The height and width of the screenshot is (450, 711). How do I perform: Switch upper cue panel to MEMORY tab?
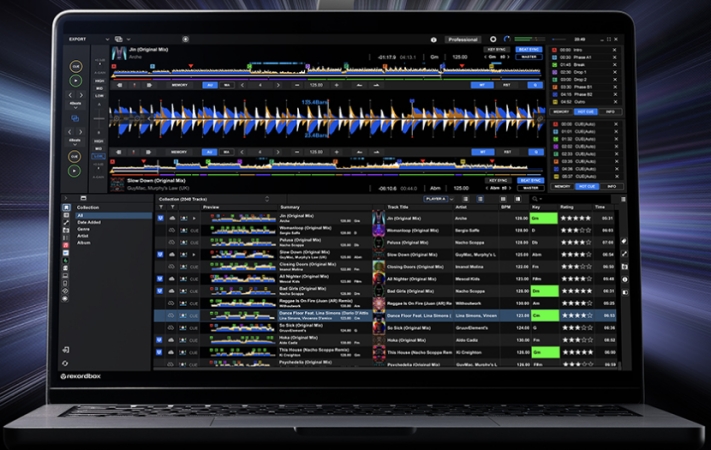(561, 112)
